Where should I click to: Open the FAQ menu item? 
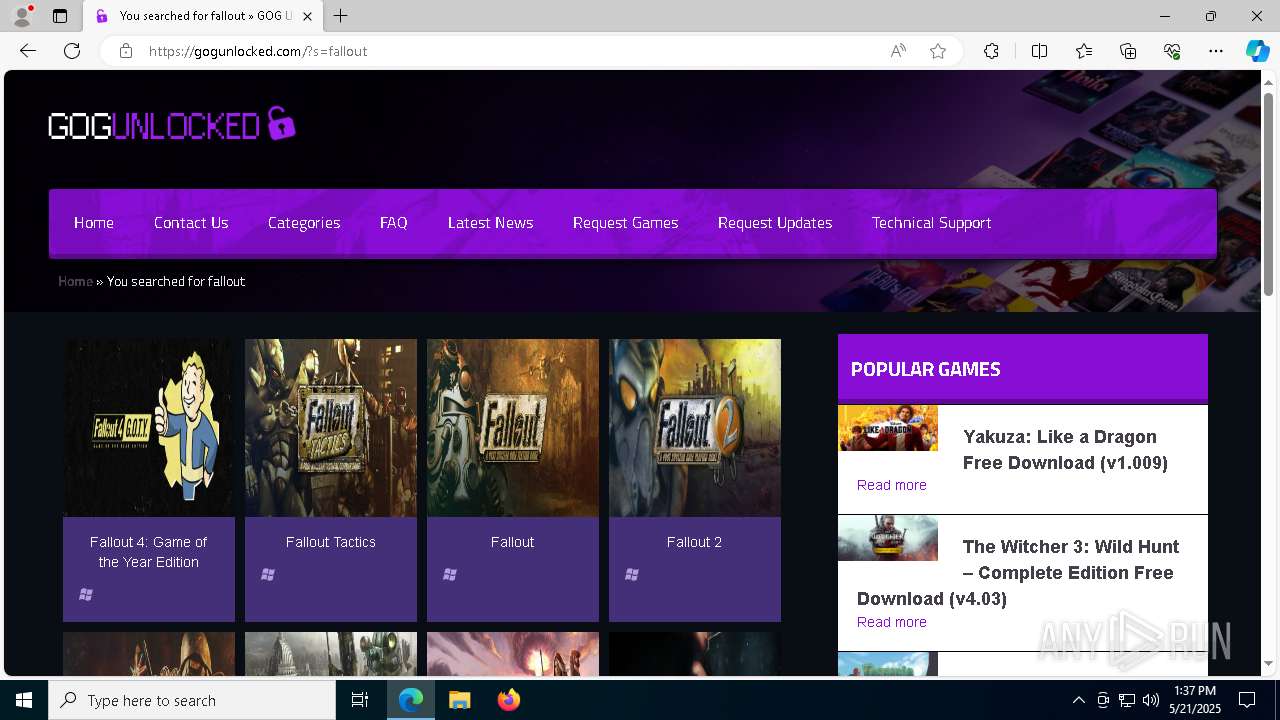394,222
